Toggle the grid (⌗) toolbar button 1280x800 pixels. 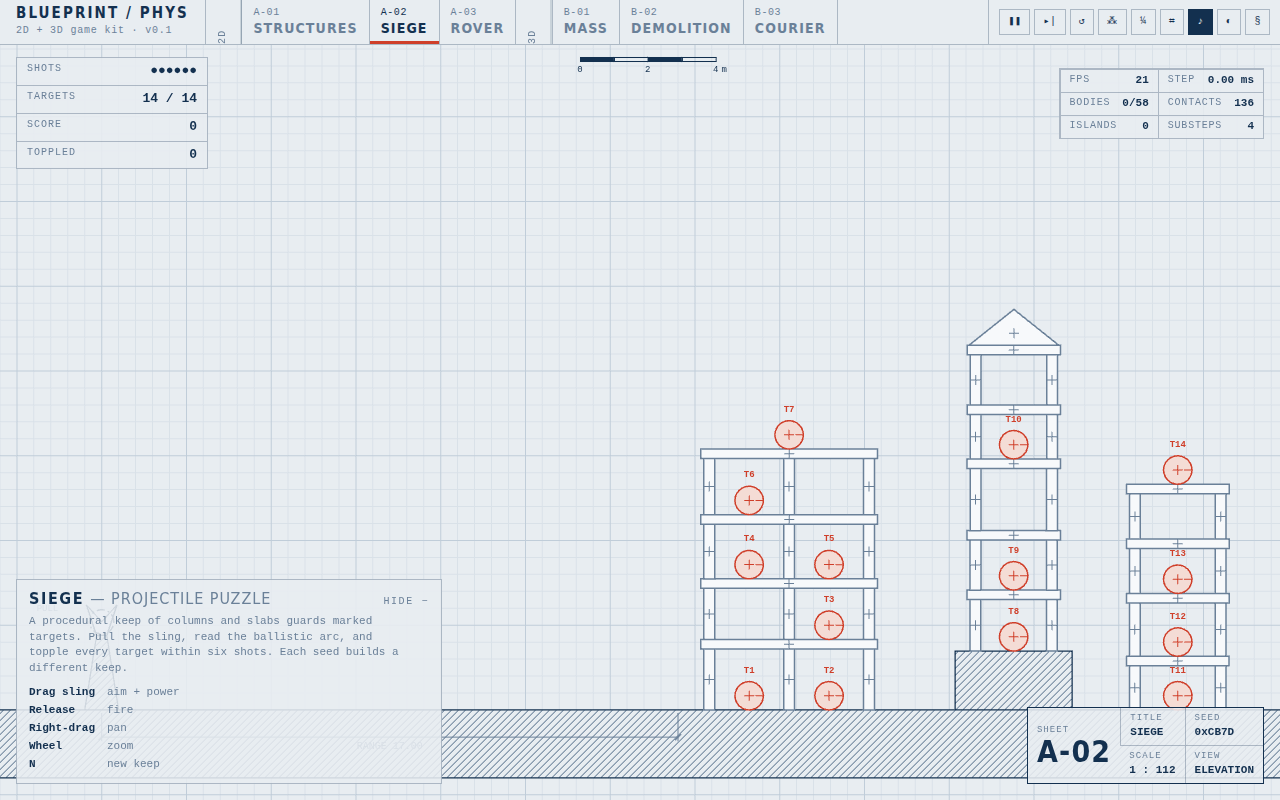click(1172, 22)
